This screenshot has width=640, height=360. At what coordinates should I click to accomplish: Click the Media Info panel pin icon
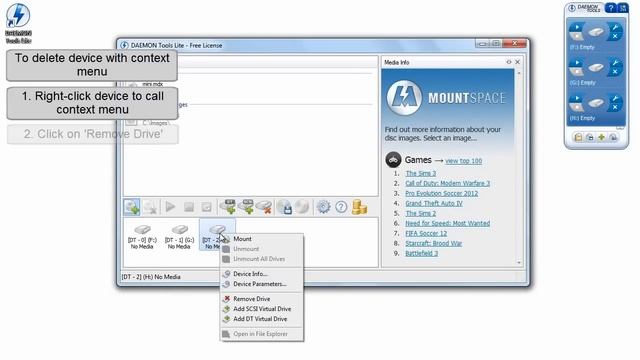tap(509, 62)
